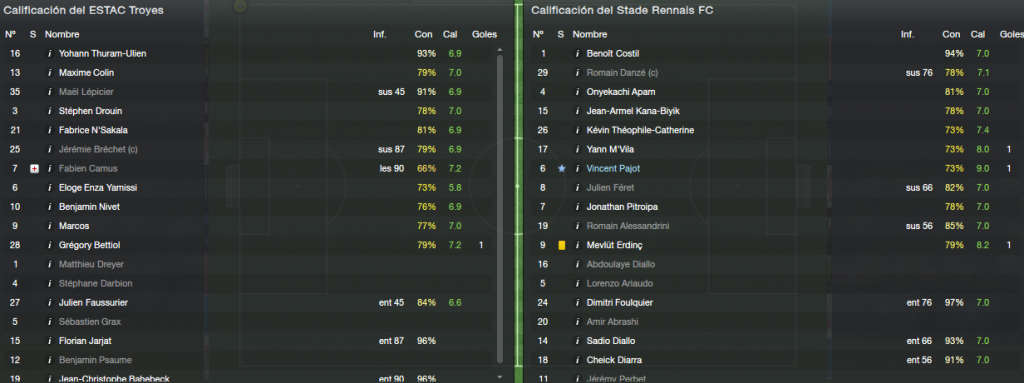The height and width of the screenshot is (383, 1024).
Task: Click scroll down arrow in Troyes list
Action: click(x=500, y=377)
